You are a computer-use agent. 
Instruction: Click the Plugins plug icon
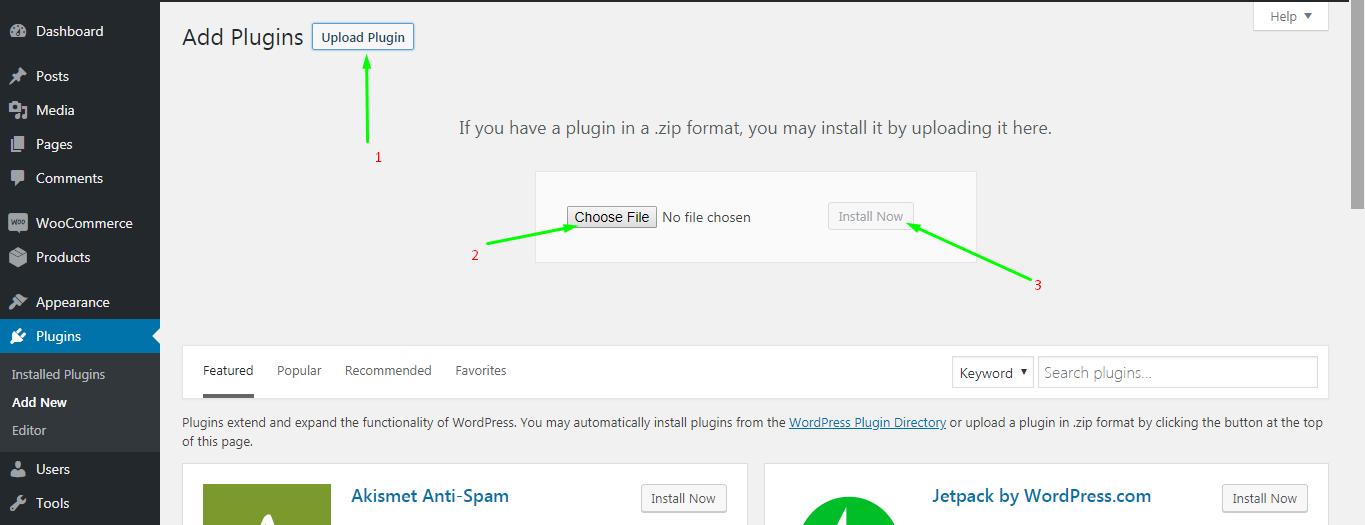18,336
